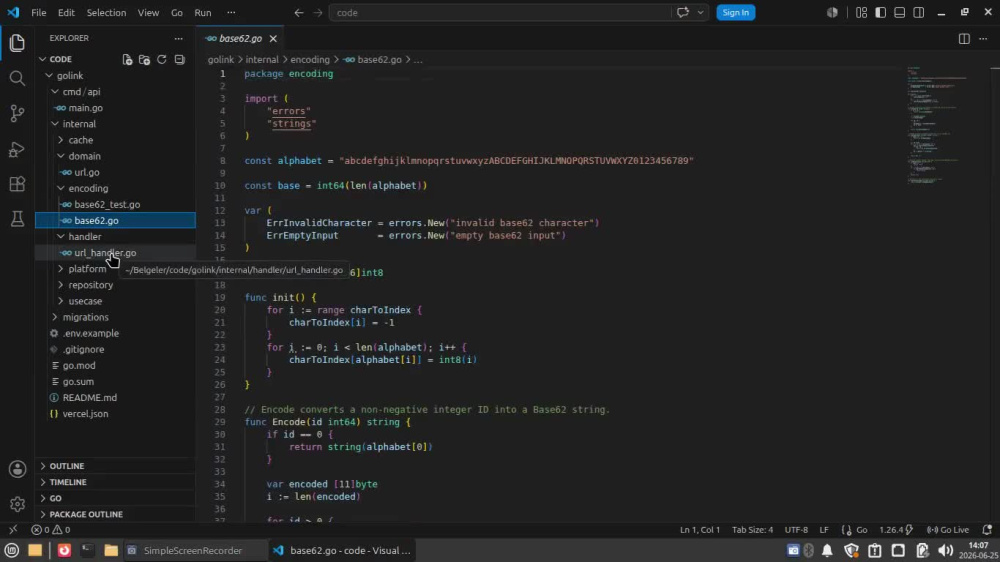Open the dropdown arrow next to Copilot chat
This screenshot has height=562, width=1000.
click(x=700, y=13)
